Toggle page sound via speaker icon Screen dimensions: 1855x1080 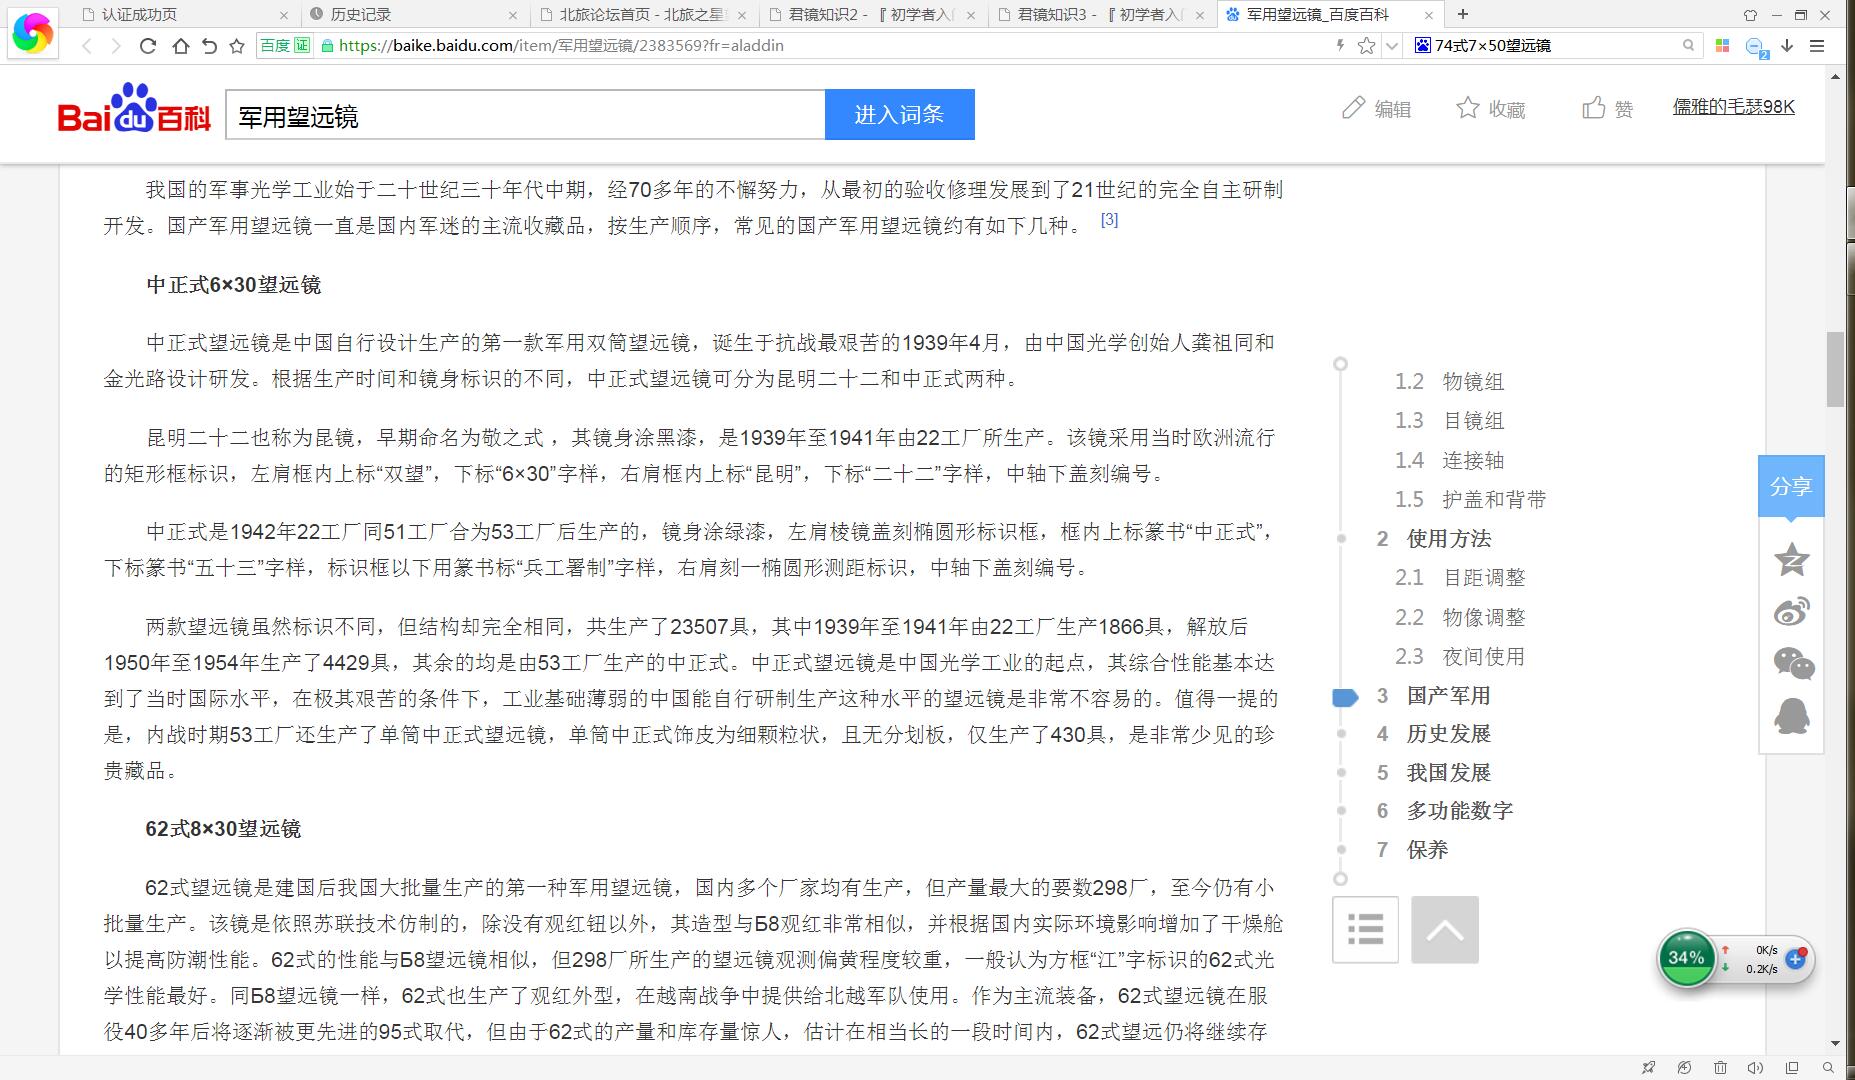pyautogui.click(x=1755, y=1067)
